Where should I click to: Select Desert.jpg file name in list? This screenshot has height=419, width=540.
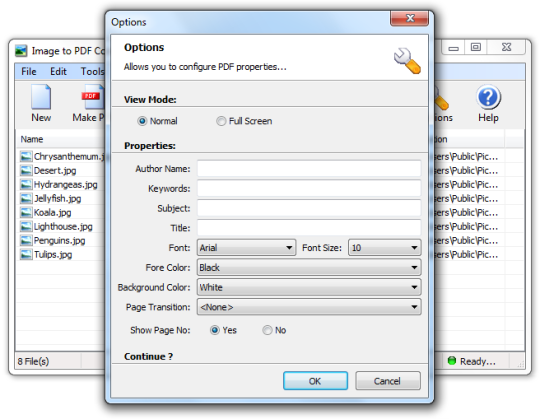coord(55,171)
